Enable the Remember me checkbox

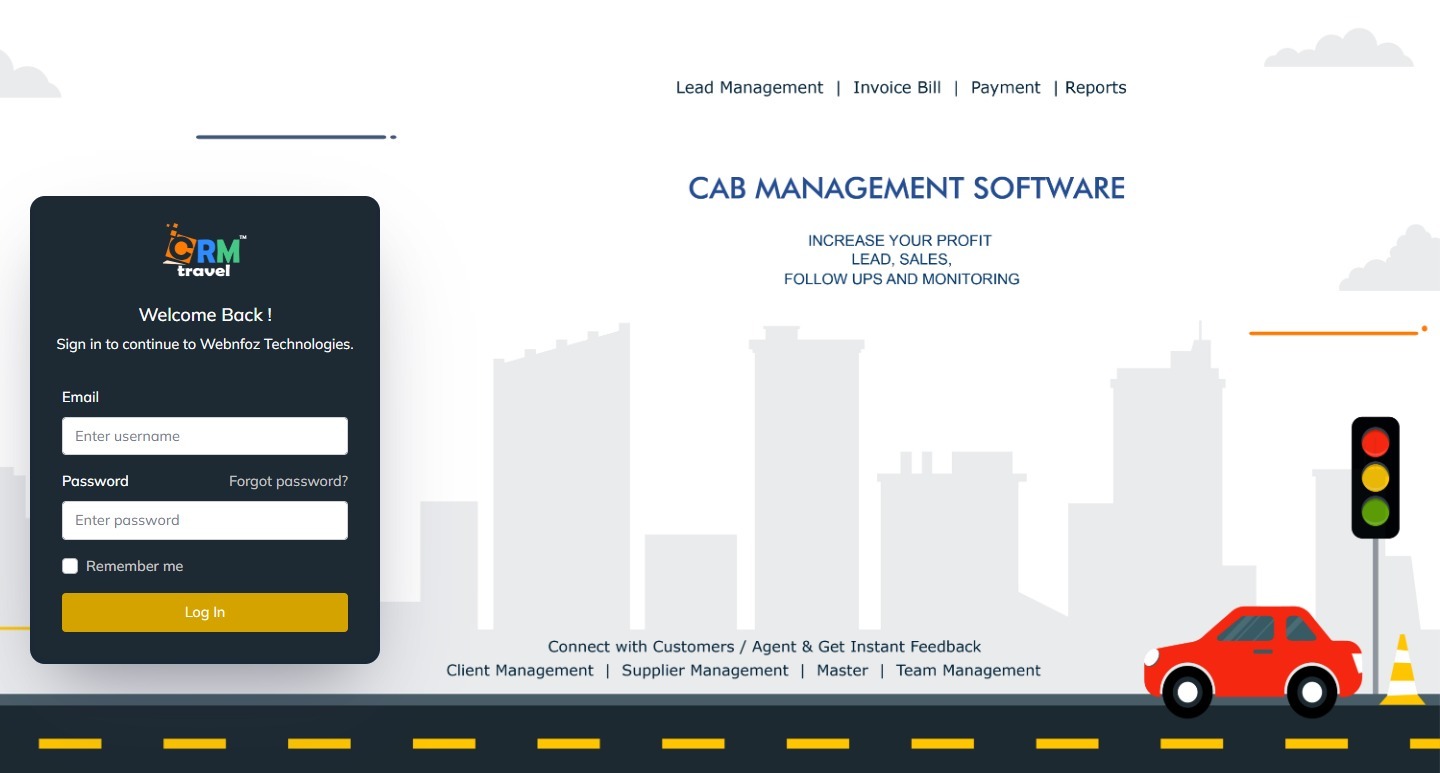click(70, 566)
